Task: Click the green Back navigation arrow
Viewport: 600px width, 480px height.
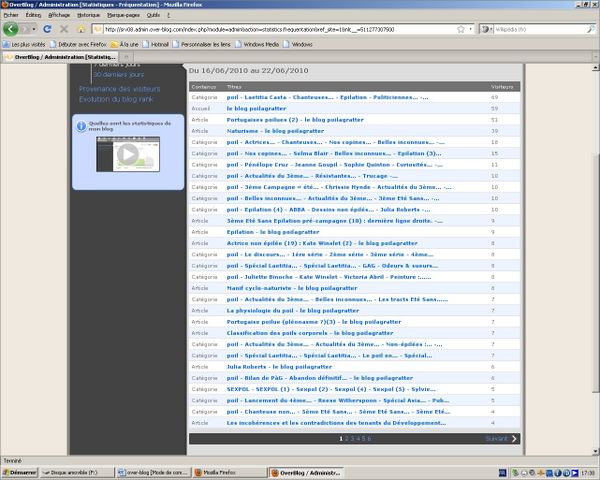Action: pos(10,29)
